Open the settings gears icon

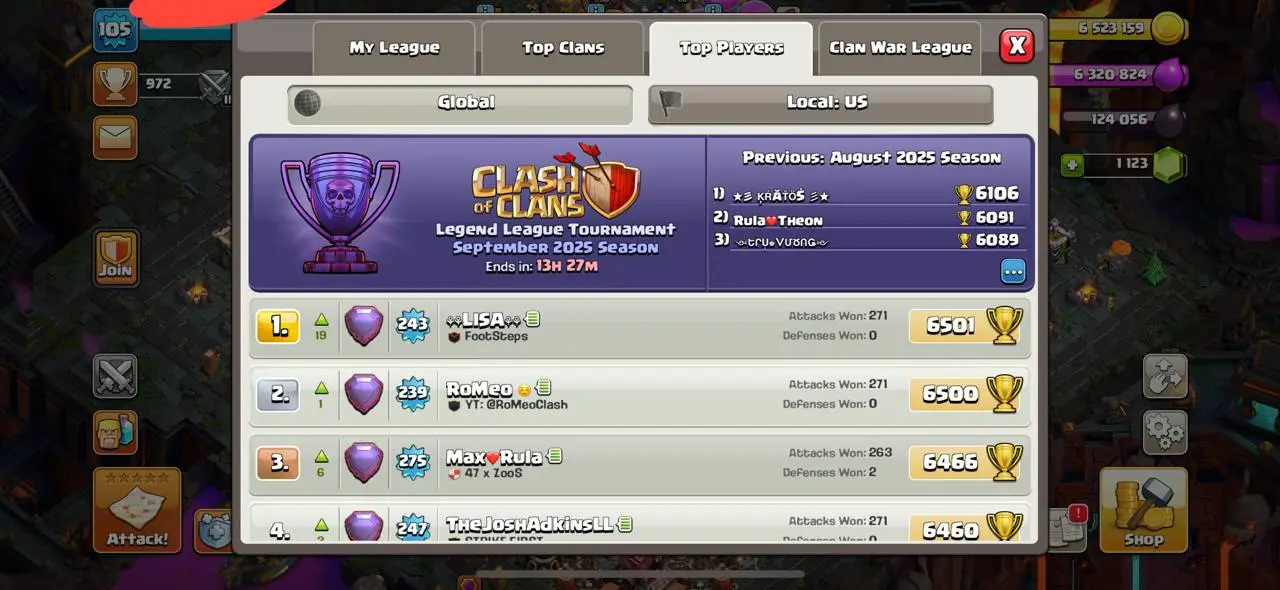pyautogui.click(x=1165, y=431)
